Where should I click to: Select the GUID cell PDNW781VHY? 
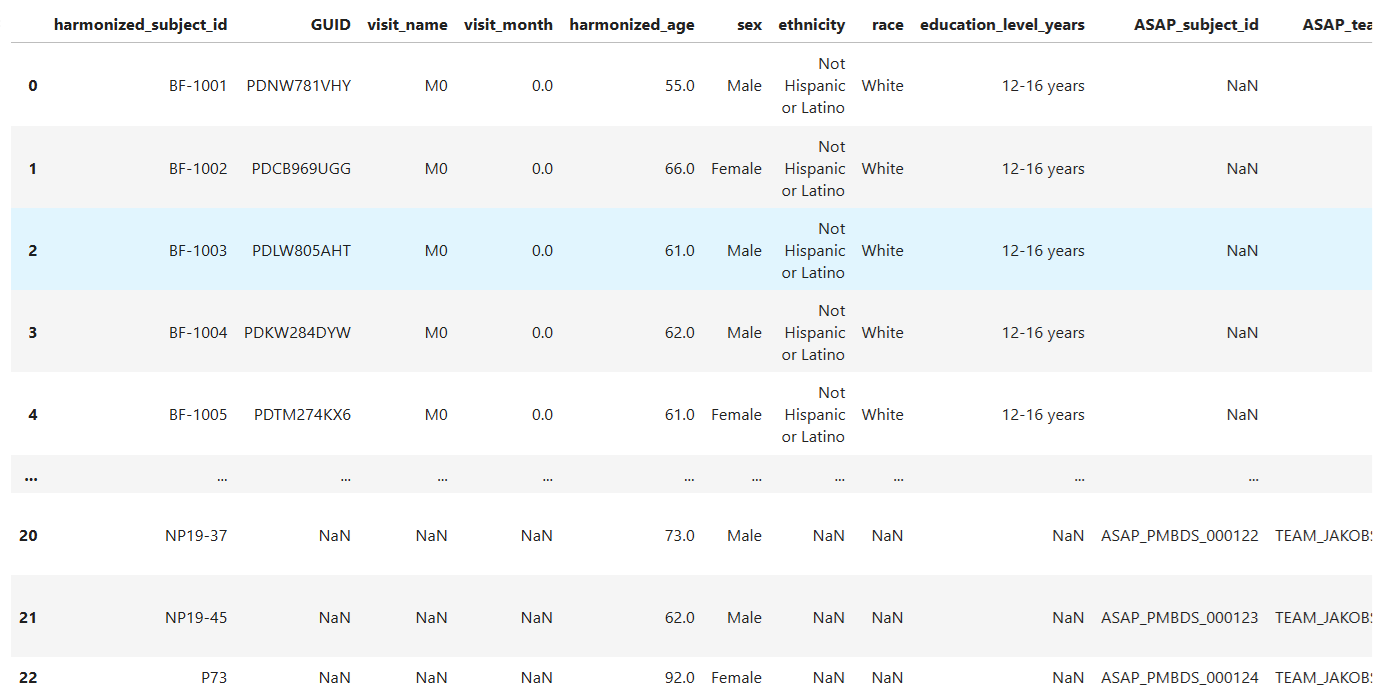300,85
